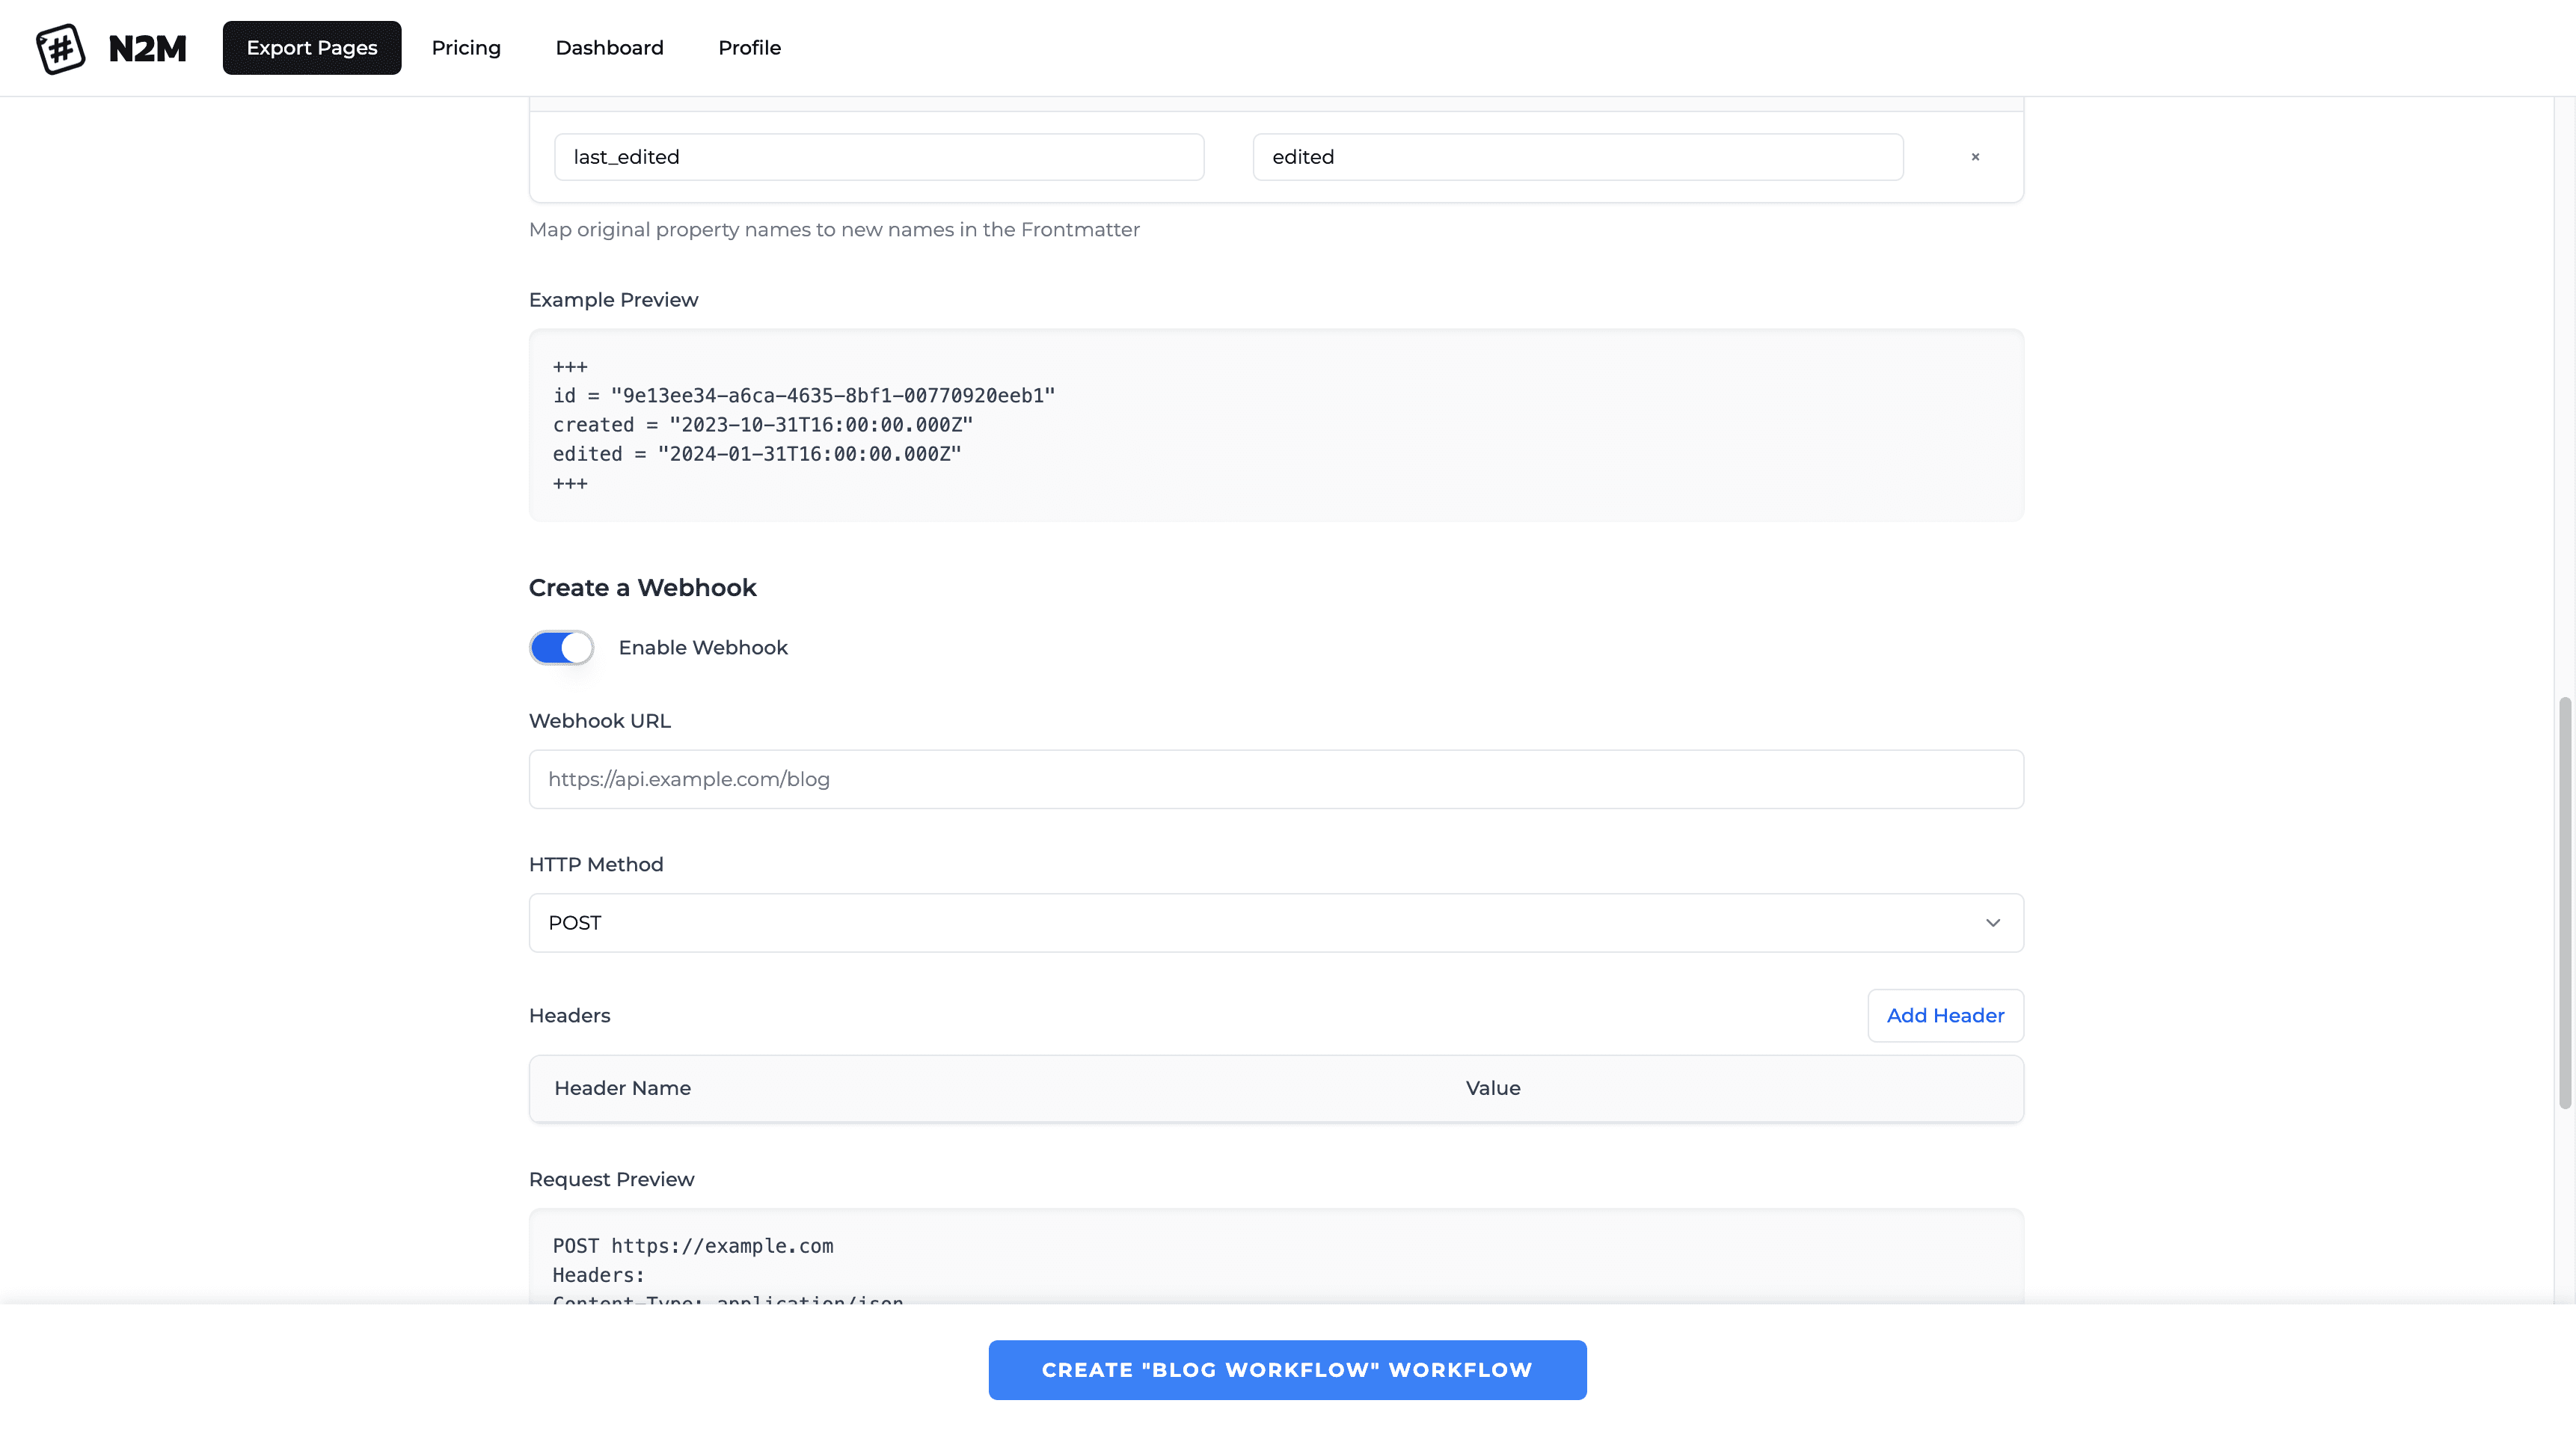The image size is (2576, 1436).
Task: Go to the Pricing page
Action: click(x=466, y=48)
